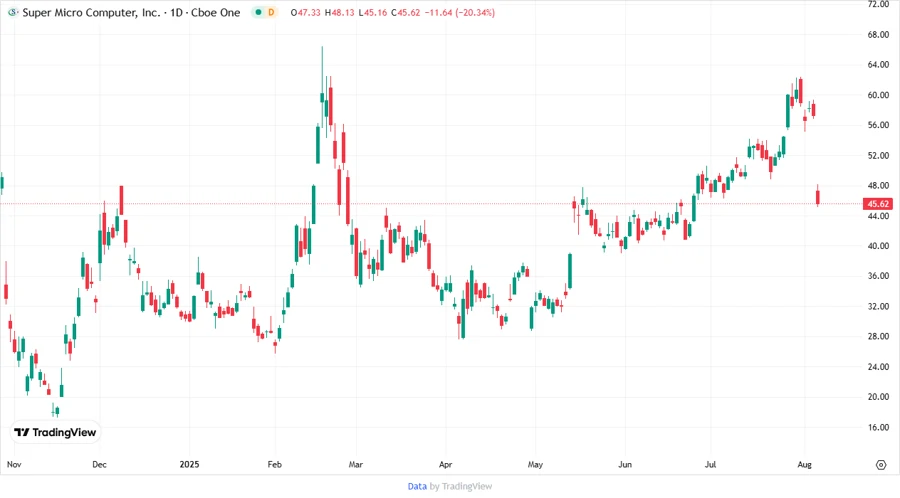
Task: Click the 56.00 price axis label
Action: (x=878, y=125)
